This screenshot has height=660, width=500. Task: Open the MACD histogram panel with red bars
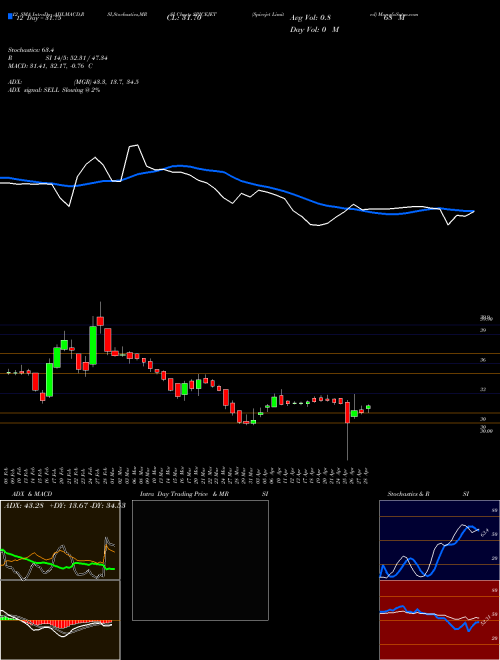tap(60, 620)
